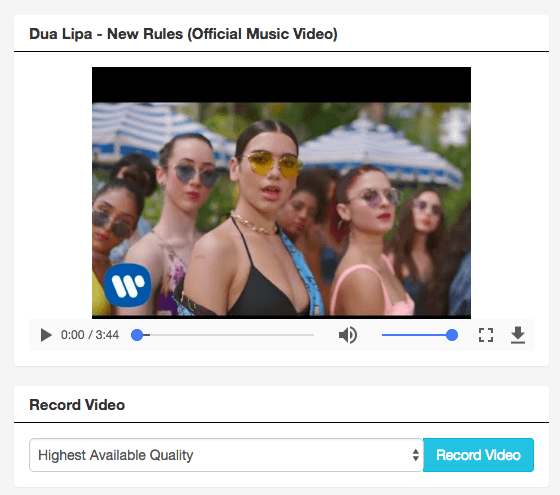Click the black letterbox bar above the video
The width and height of the screenshot is (560, 495).
coord(281,85)
